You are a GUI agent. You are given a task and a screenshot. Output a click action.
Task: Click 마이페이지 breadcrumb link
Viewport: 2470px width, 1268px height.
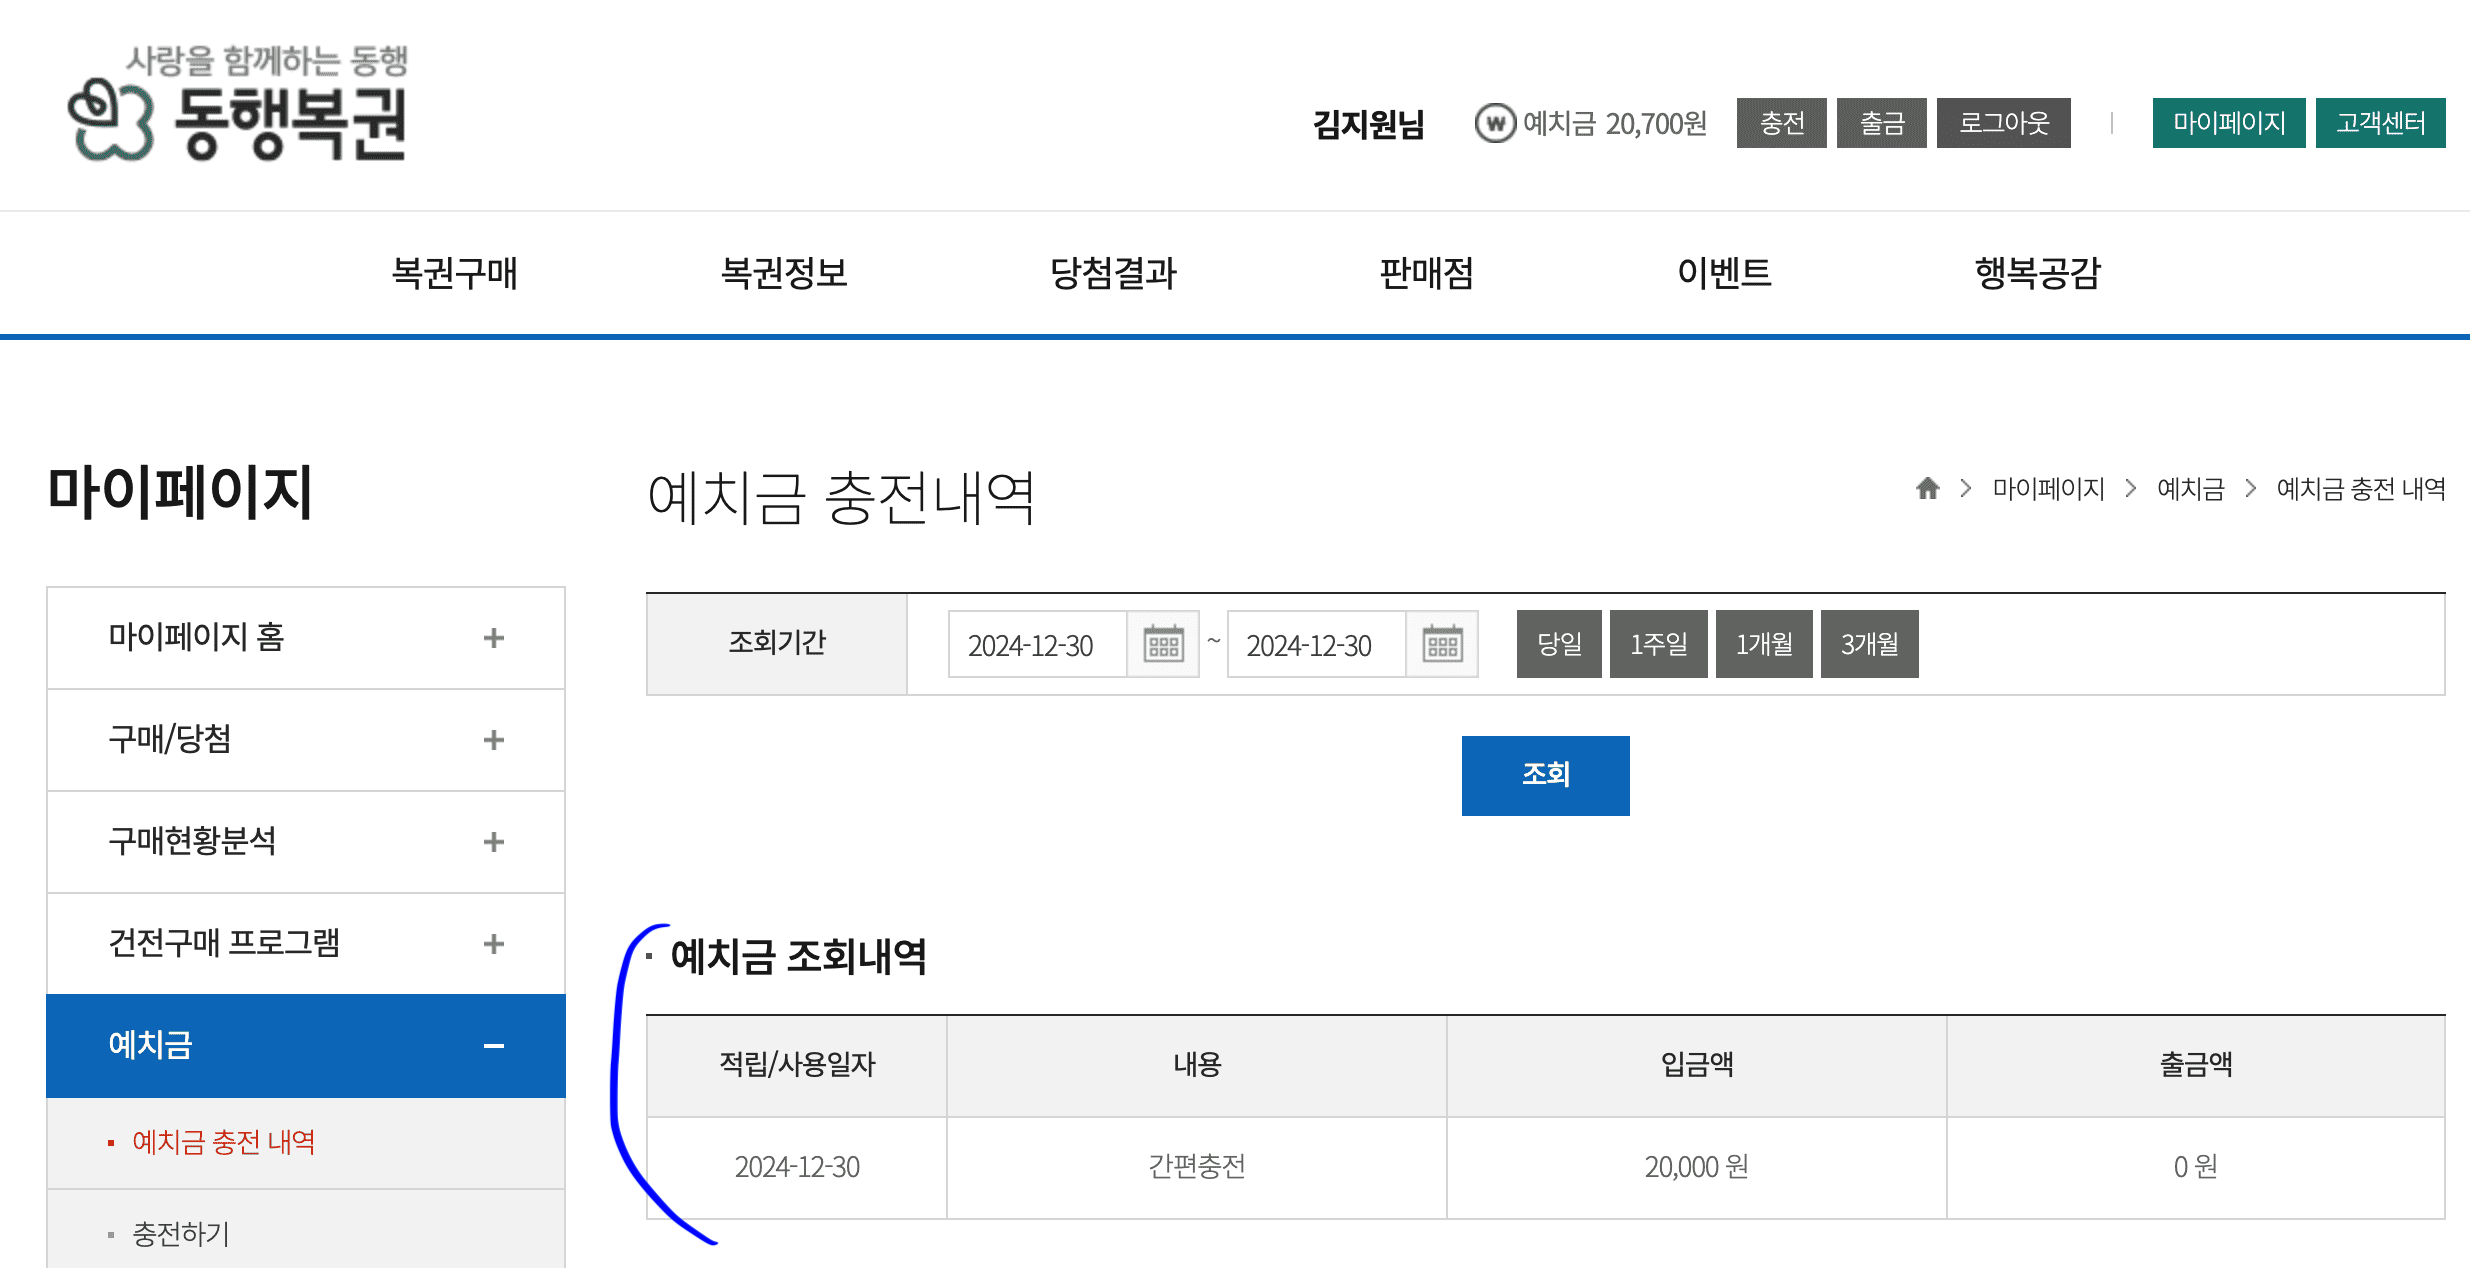[x=2048, y=488]
